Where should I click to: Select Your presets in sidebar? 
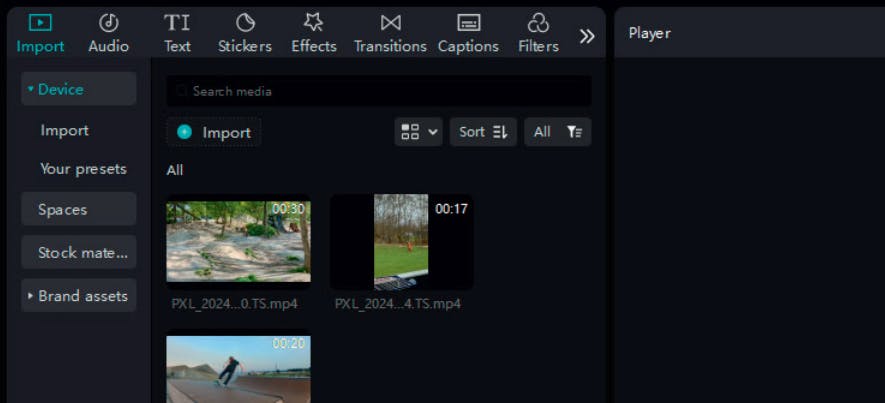point(83,169)
